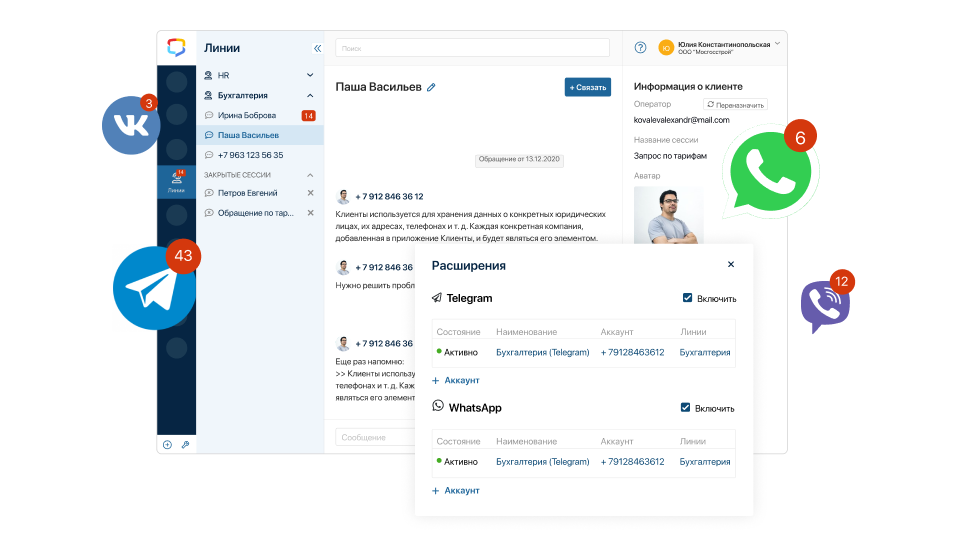Remove closed session Петров Евгений with X
The height and width of the screenshot is (546, 960).
click(x=310, y=193)
